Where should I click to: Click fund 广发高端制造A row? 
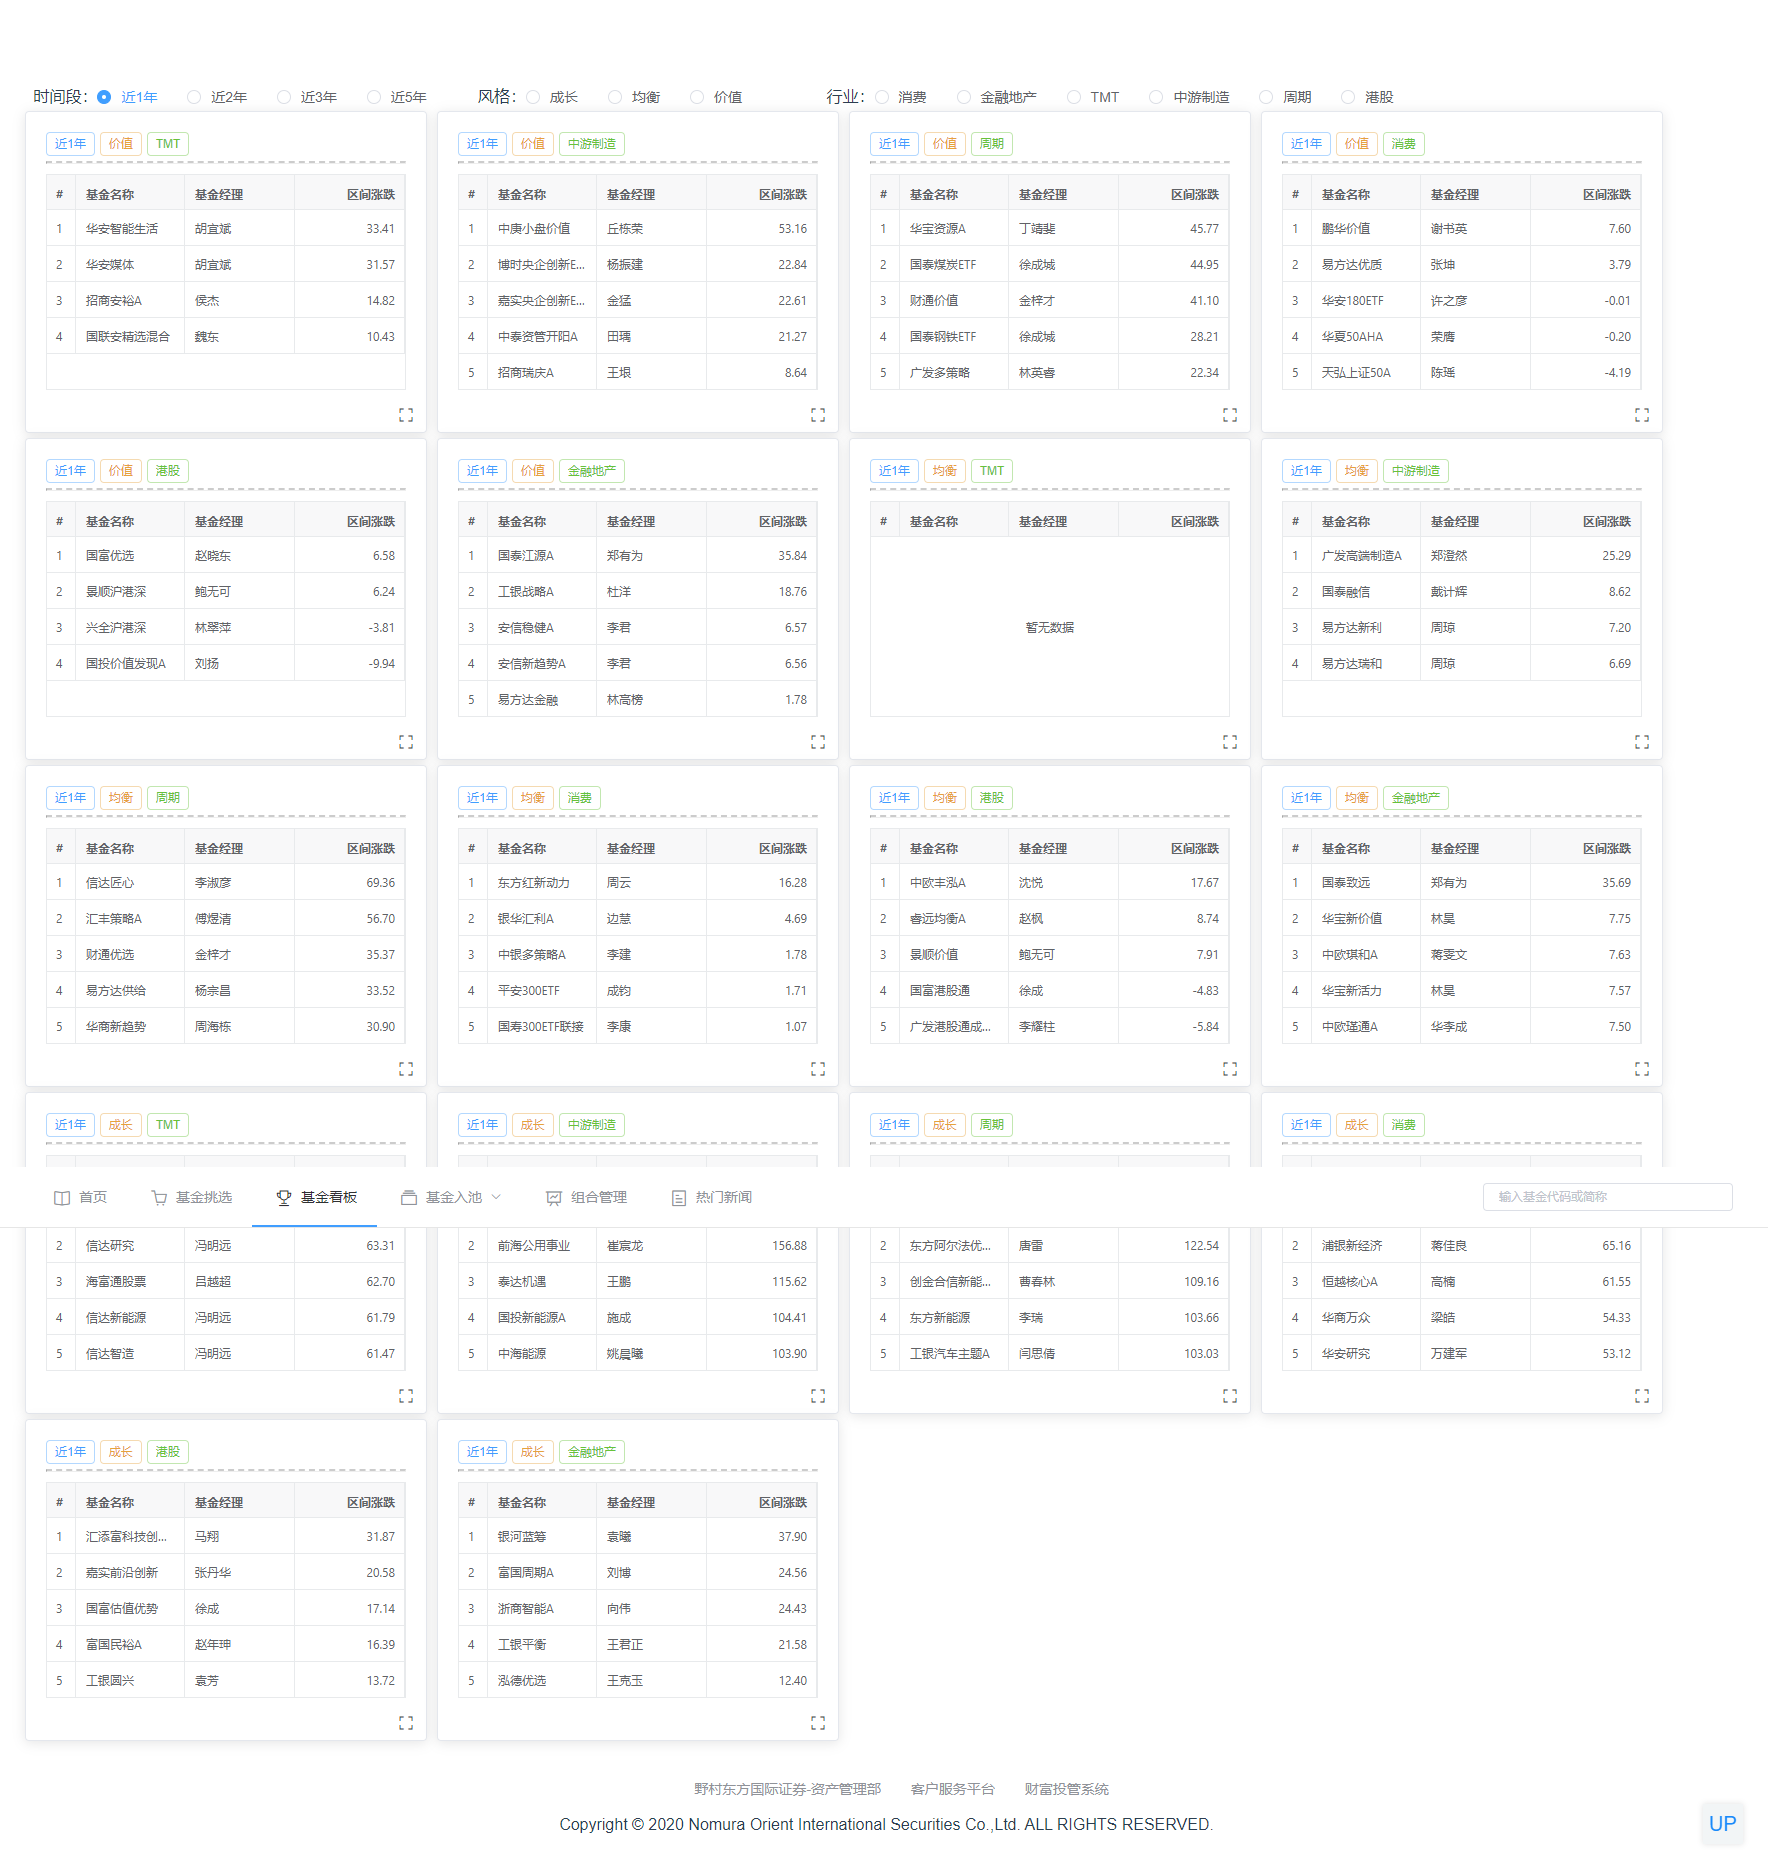[x=1461, y=556]
